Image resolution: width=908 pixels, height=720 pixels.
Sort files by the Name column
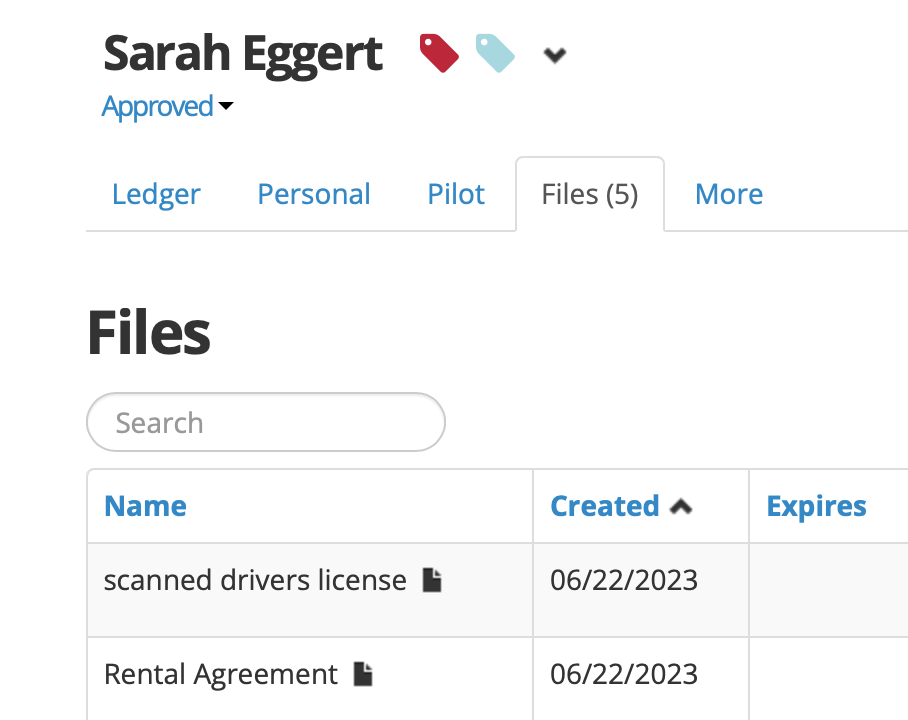pos(145,506)
